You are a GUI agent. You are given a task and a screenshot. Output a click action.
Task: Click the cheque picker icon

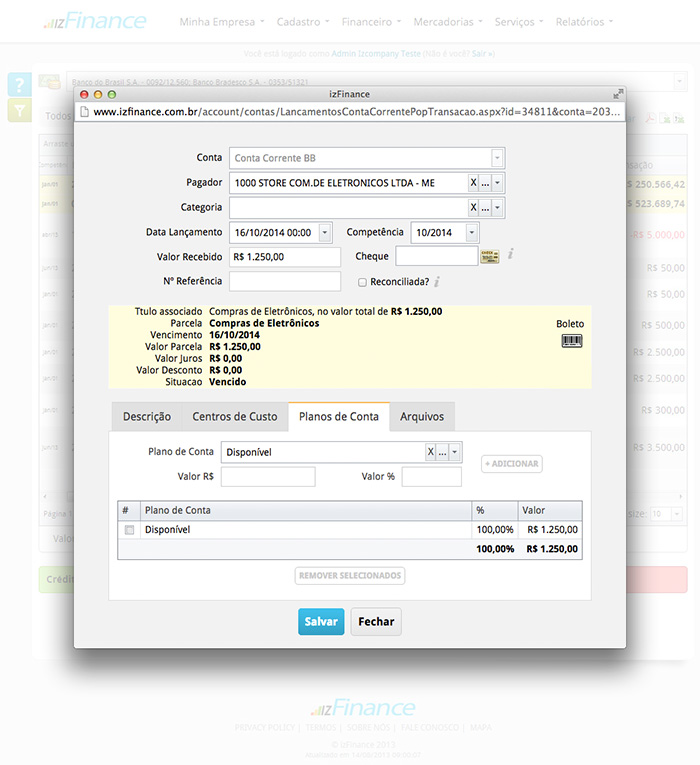point(489,257)
